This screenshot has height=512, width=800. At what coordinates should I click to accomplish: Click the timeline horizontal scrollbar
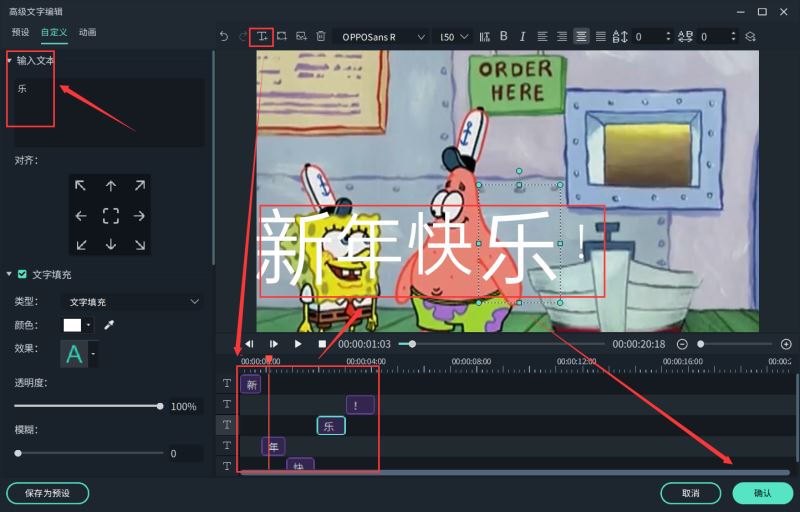click(x=514, y=473)
